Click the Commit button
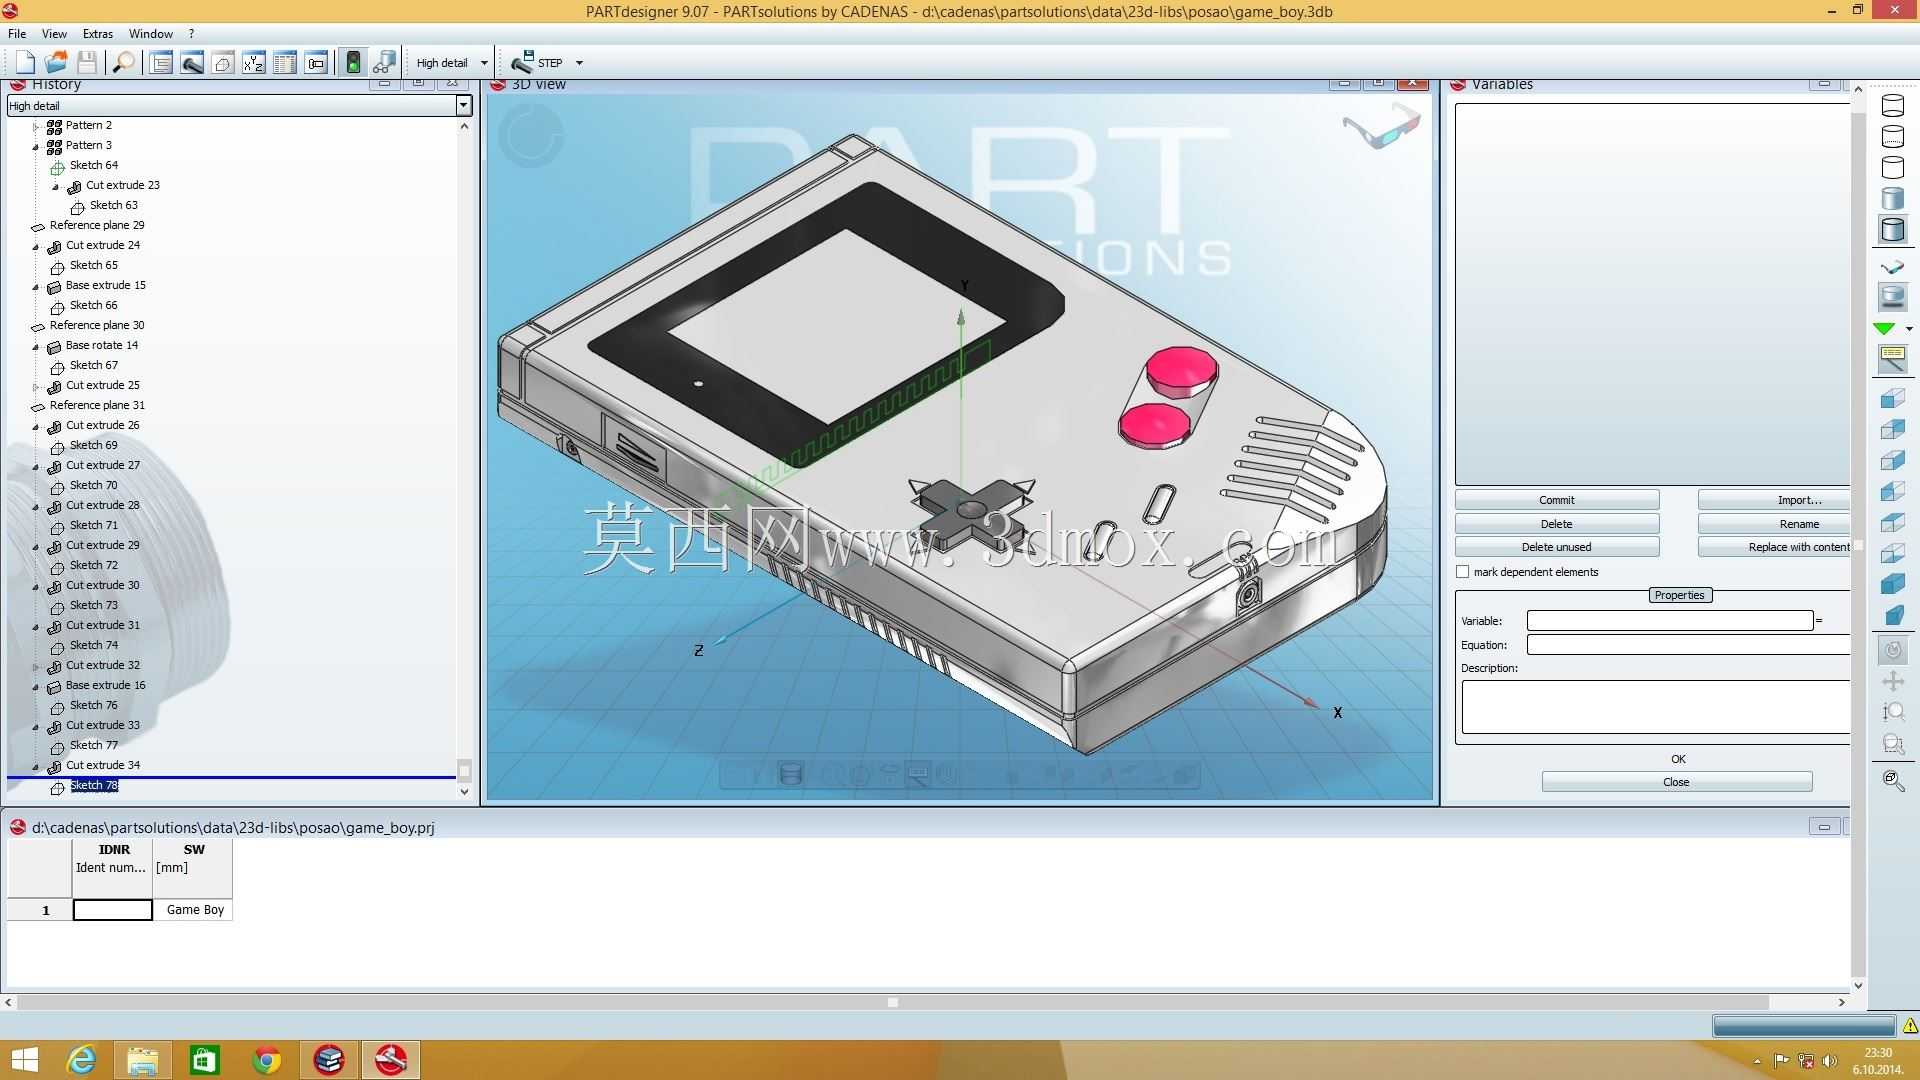The image size is (1920, 1080). [x=1557, y=500]
